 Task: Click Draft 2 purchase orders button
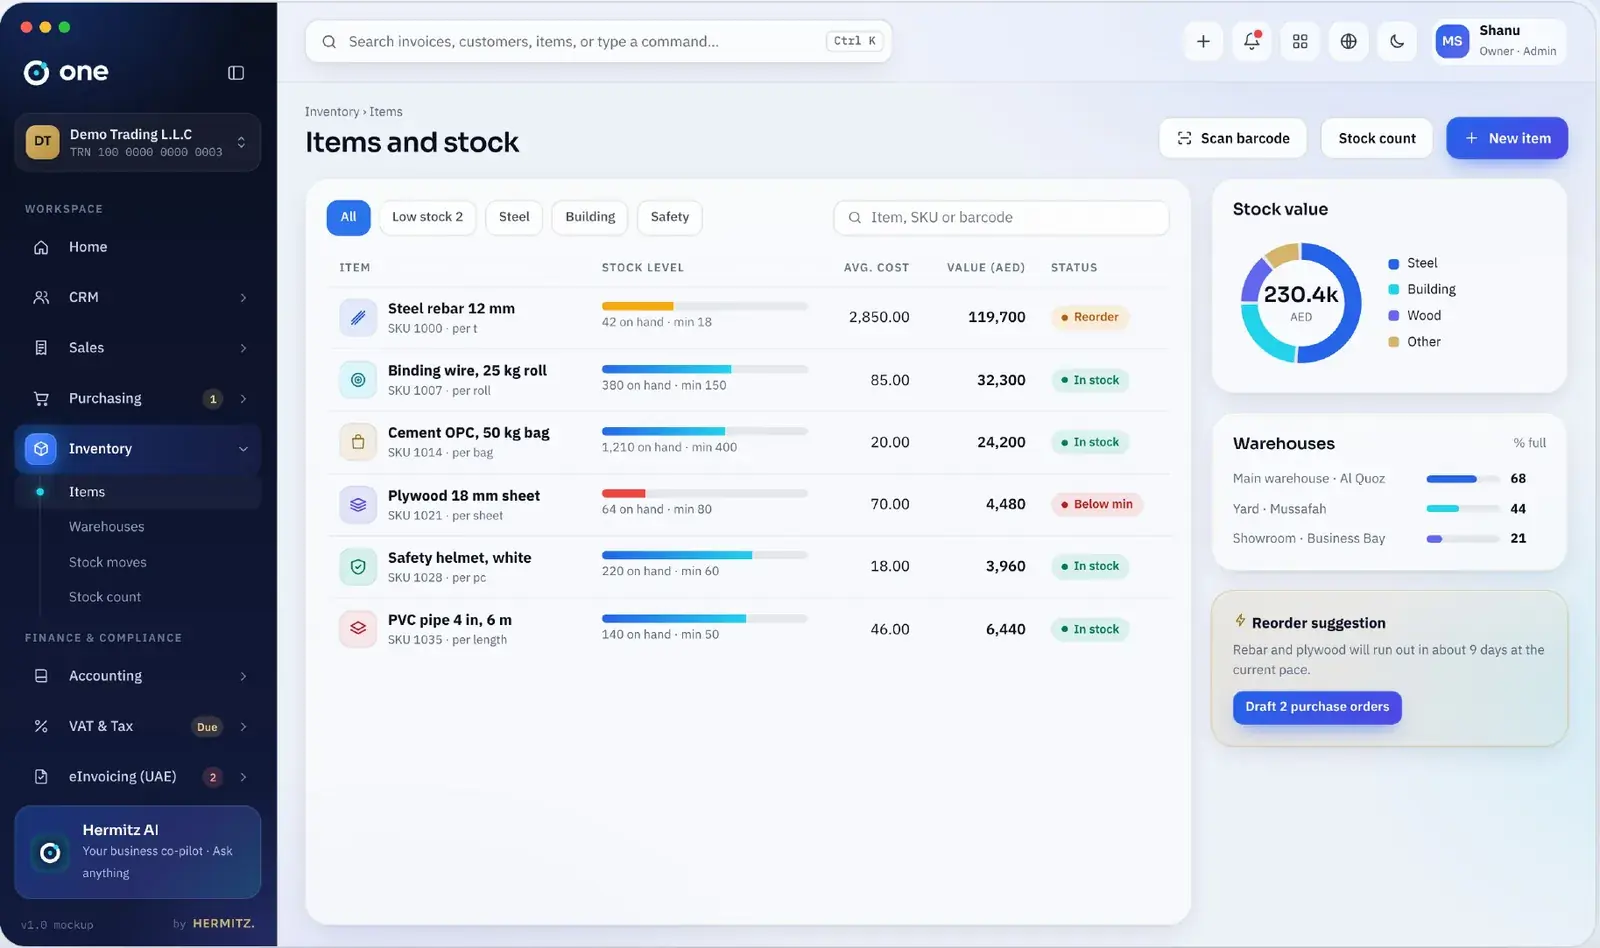pos(1317,707)
